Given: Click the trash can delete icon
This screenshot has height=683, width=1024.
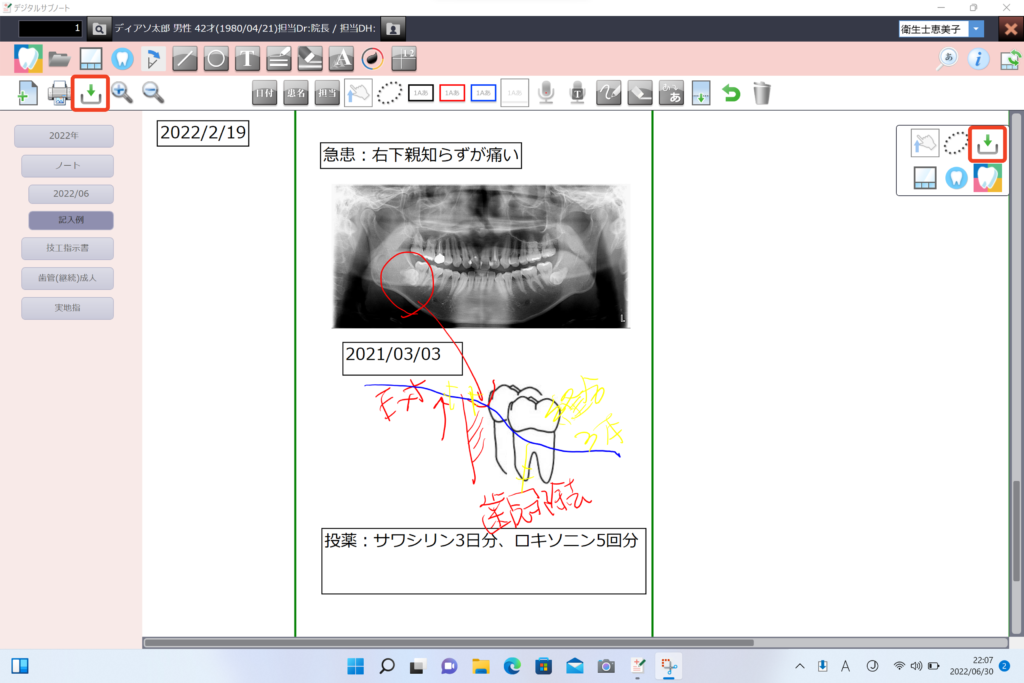Looking at the screenshot, I should coord(762,93).
